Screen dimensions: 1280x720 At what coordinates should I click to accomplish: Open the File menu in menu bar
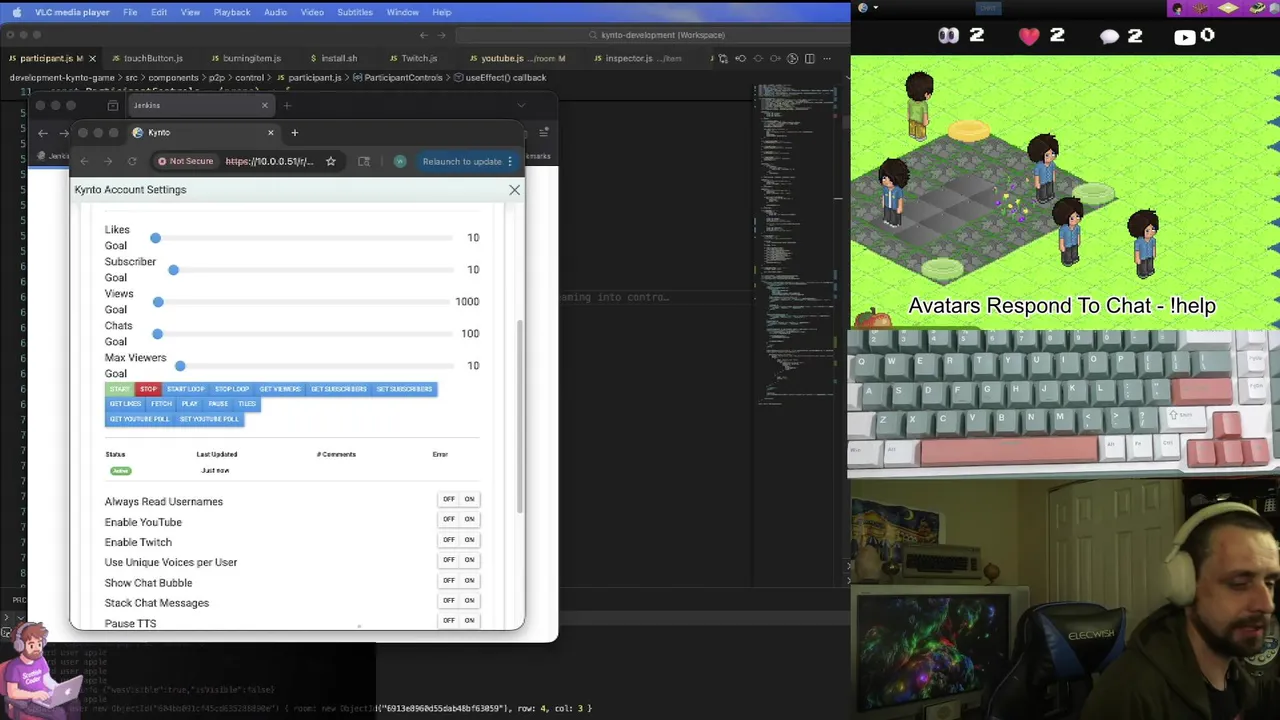click(x=130, y=12)
